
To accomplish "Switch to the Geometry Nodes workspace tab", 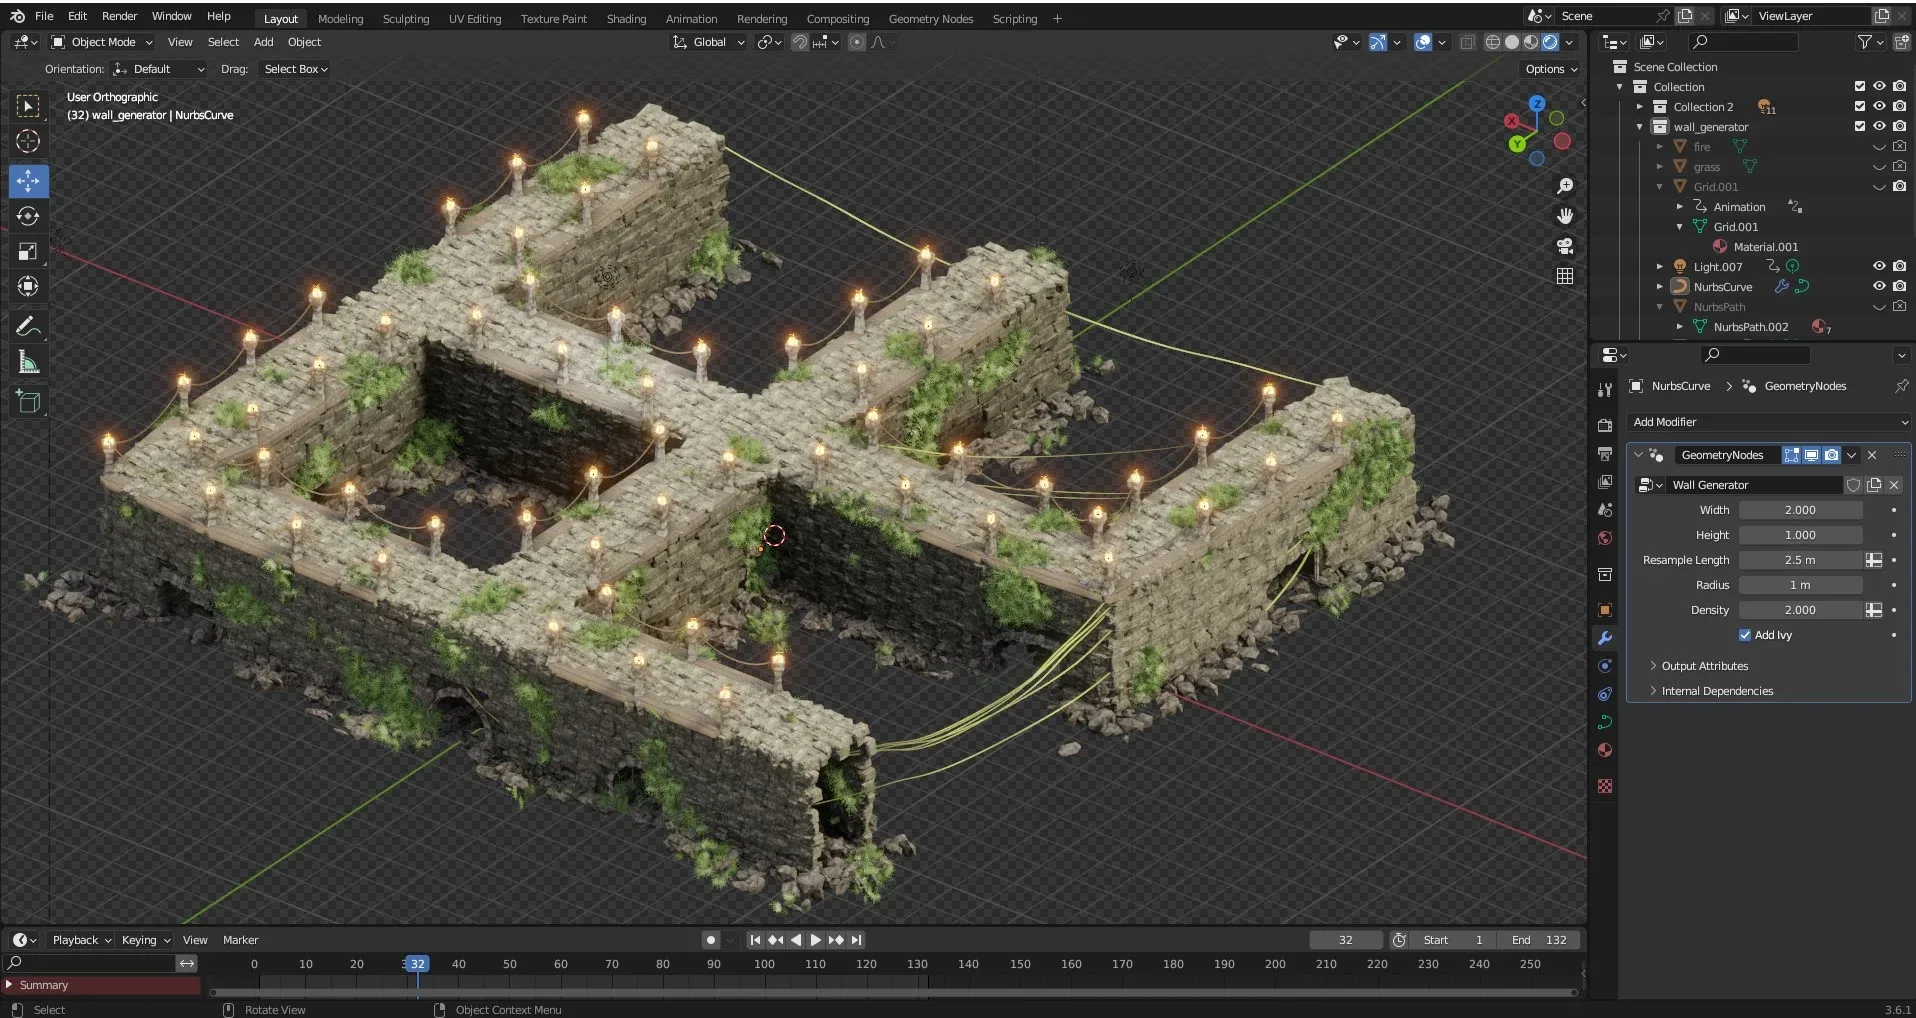I will [x=930, y=19].
